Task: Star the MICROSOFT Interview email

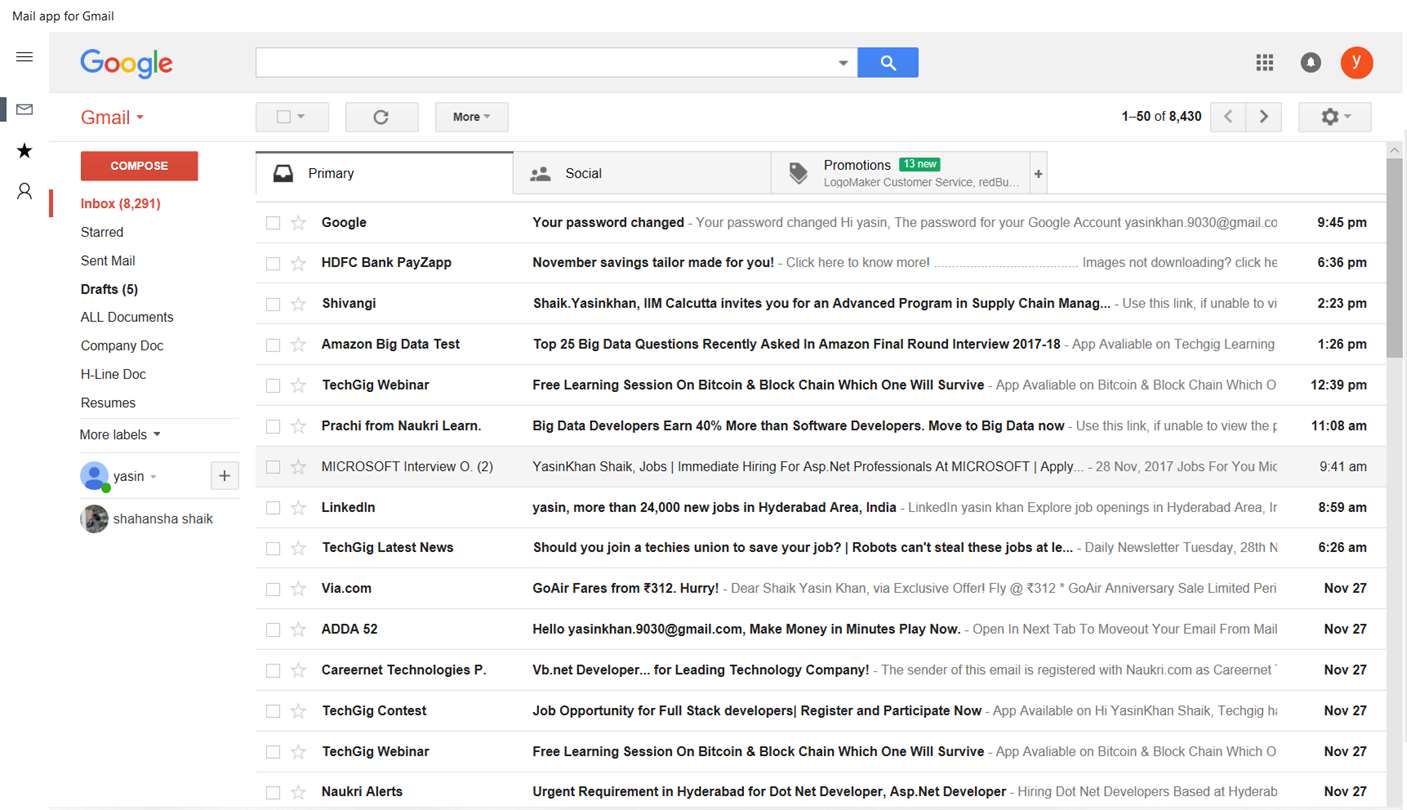Action: [298, 467]
